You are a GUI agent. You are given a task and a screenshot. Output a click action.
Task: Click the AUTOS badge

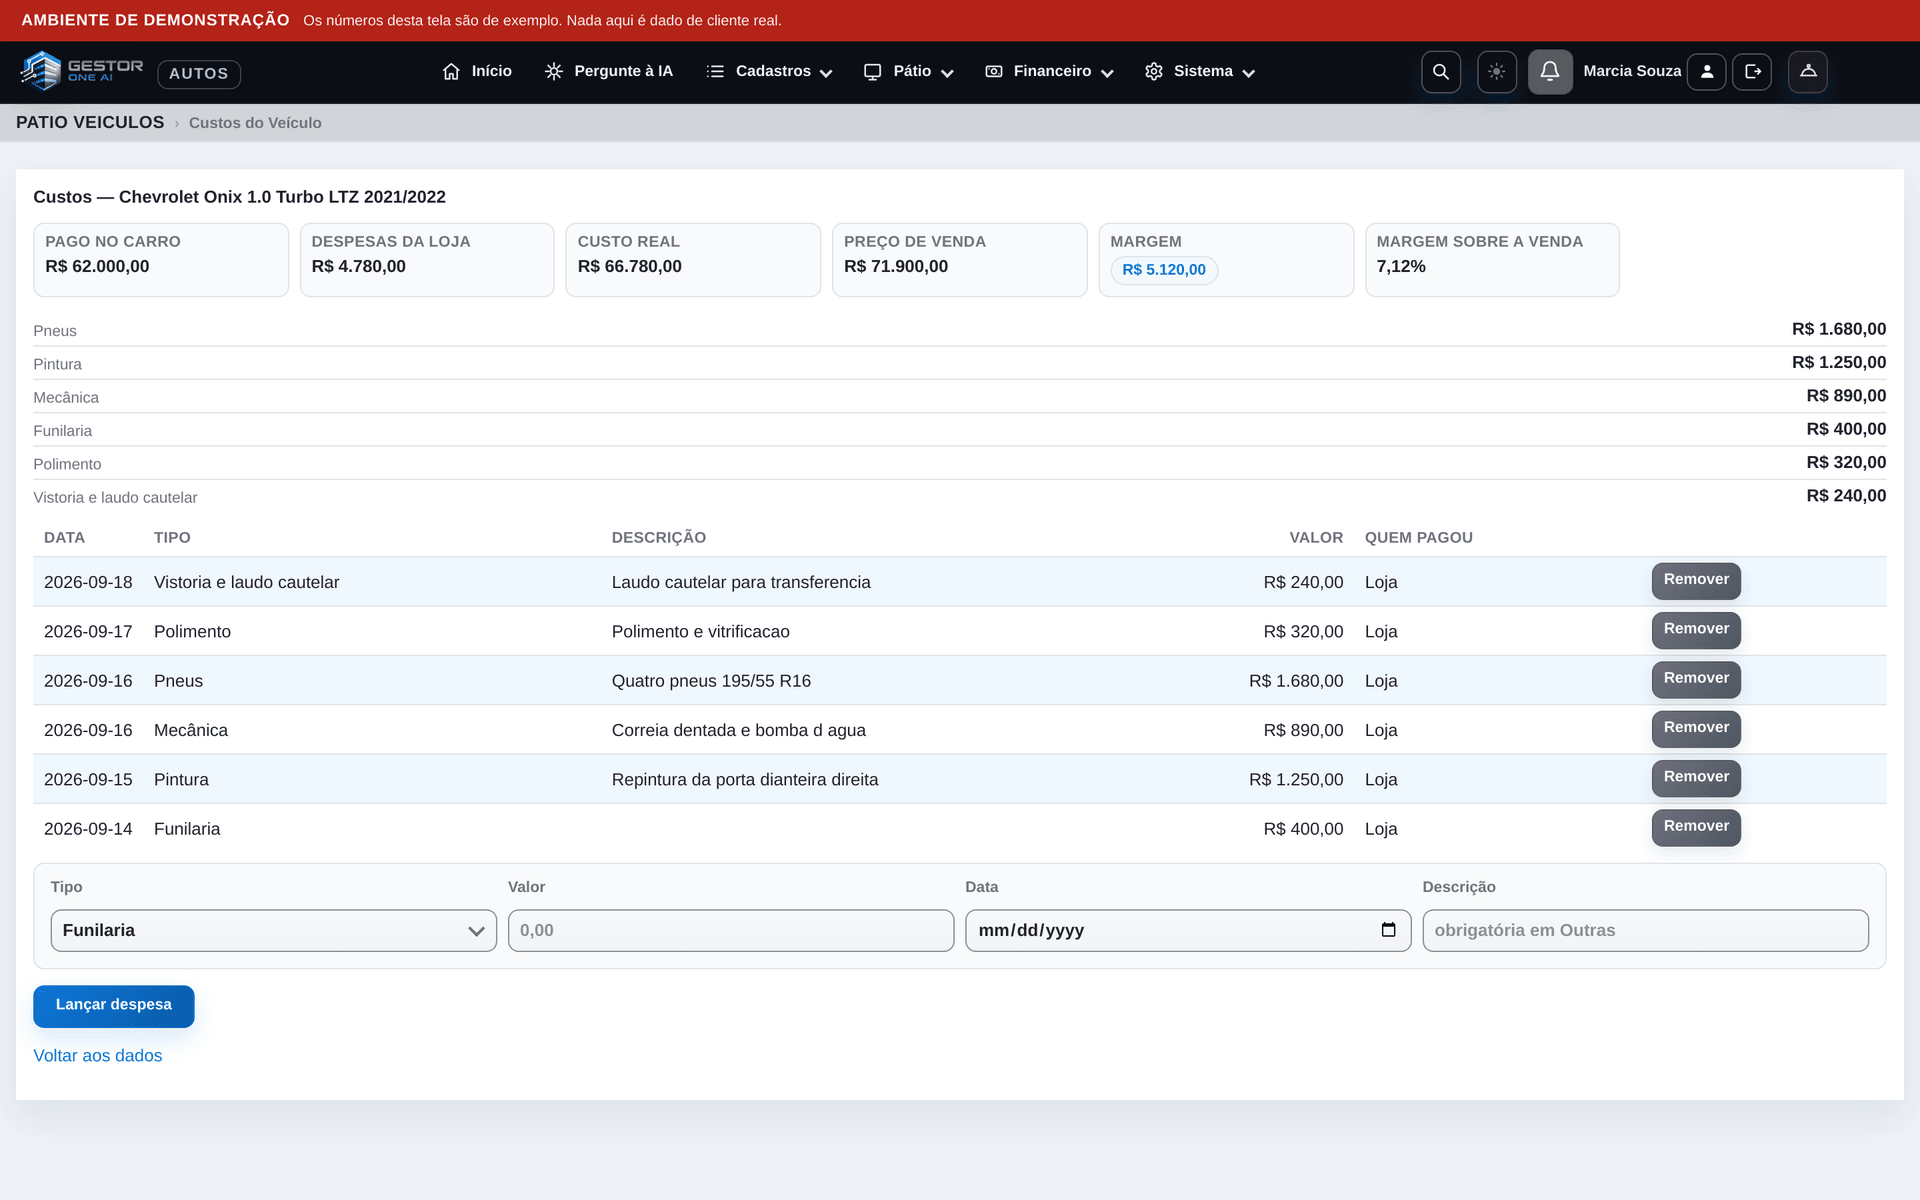(199, 73)
